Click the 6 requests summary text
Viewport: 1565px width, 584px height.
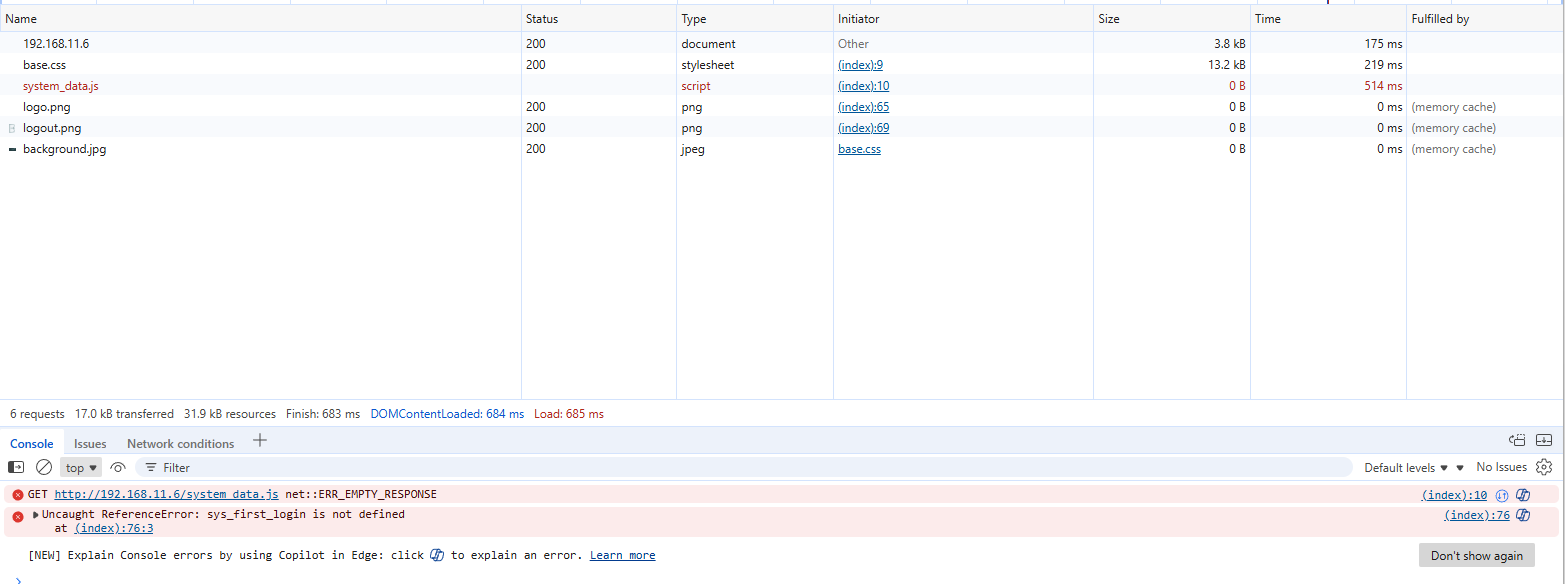click(x=37, y=413)
